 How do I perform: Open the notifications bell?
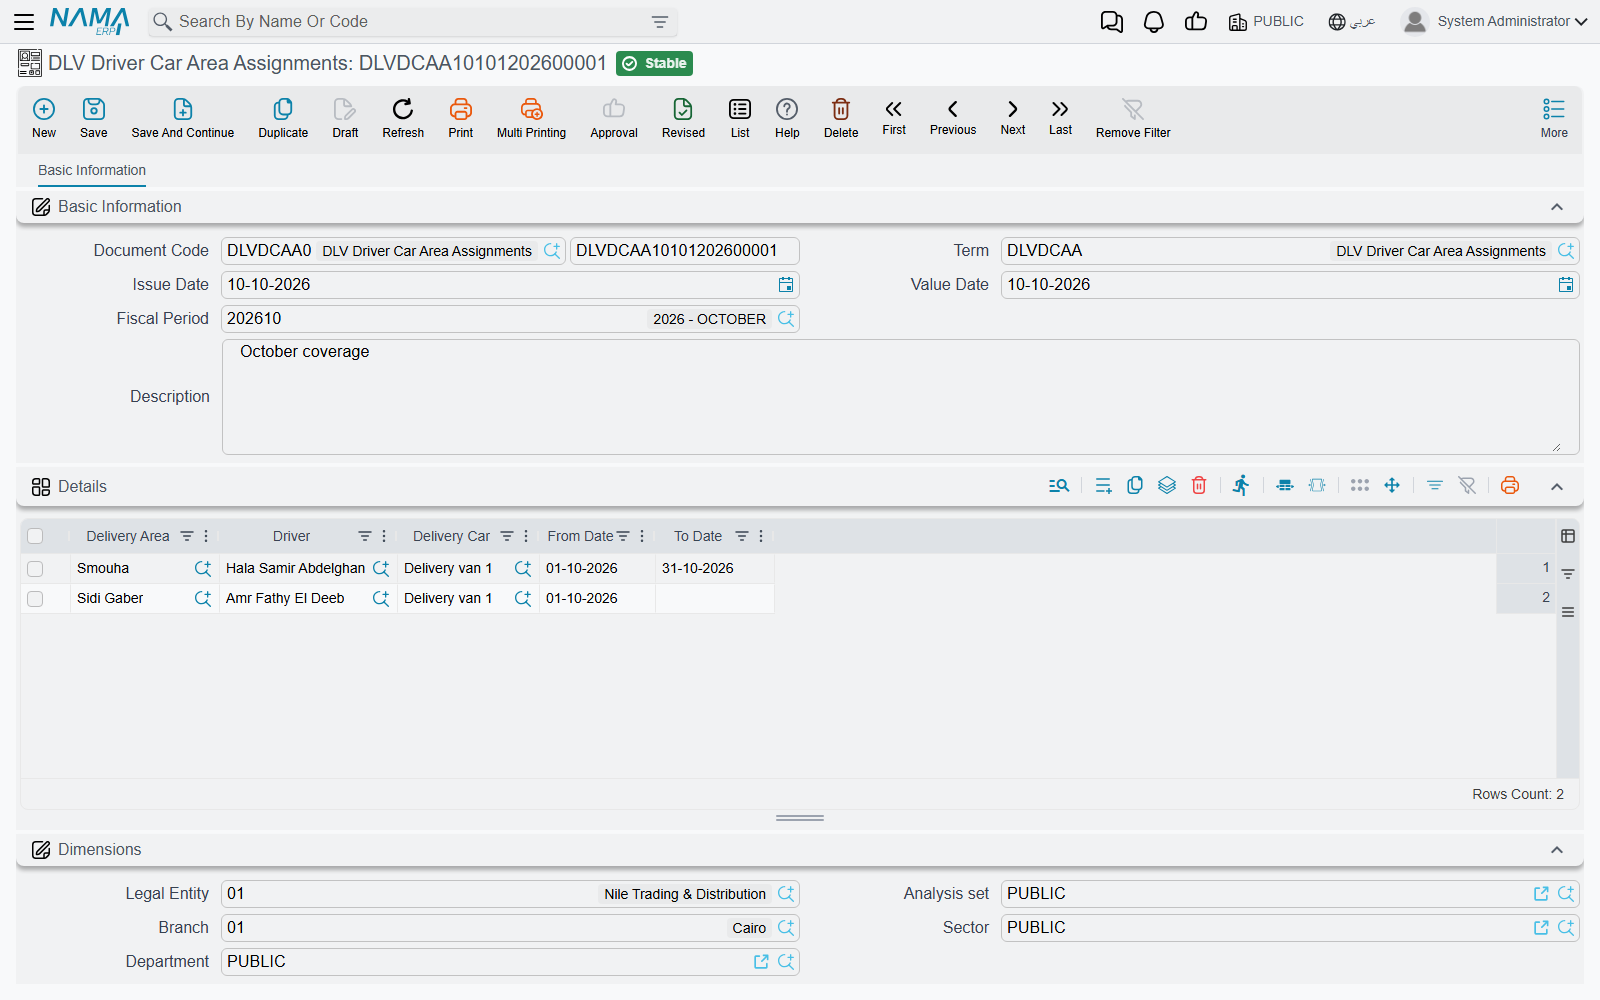1154,22
